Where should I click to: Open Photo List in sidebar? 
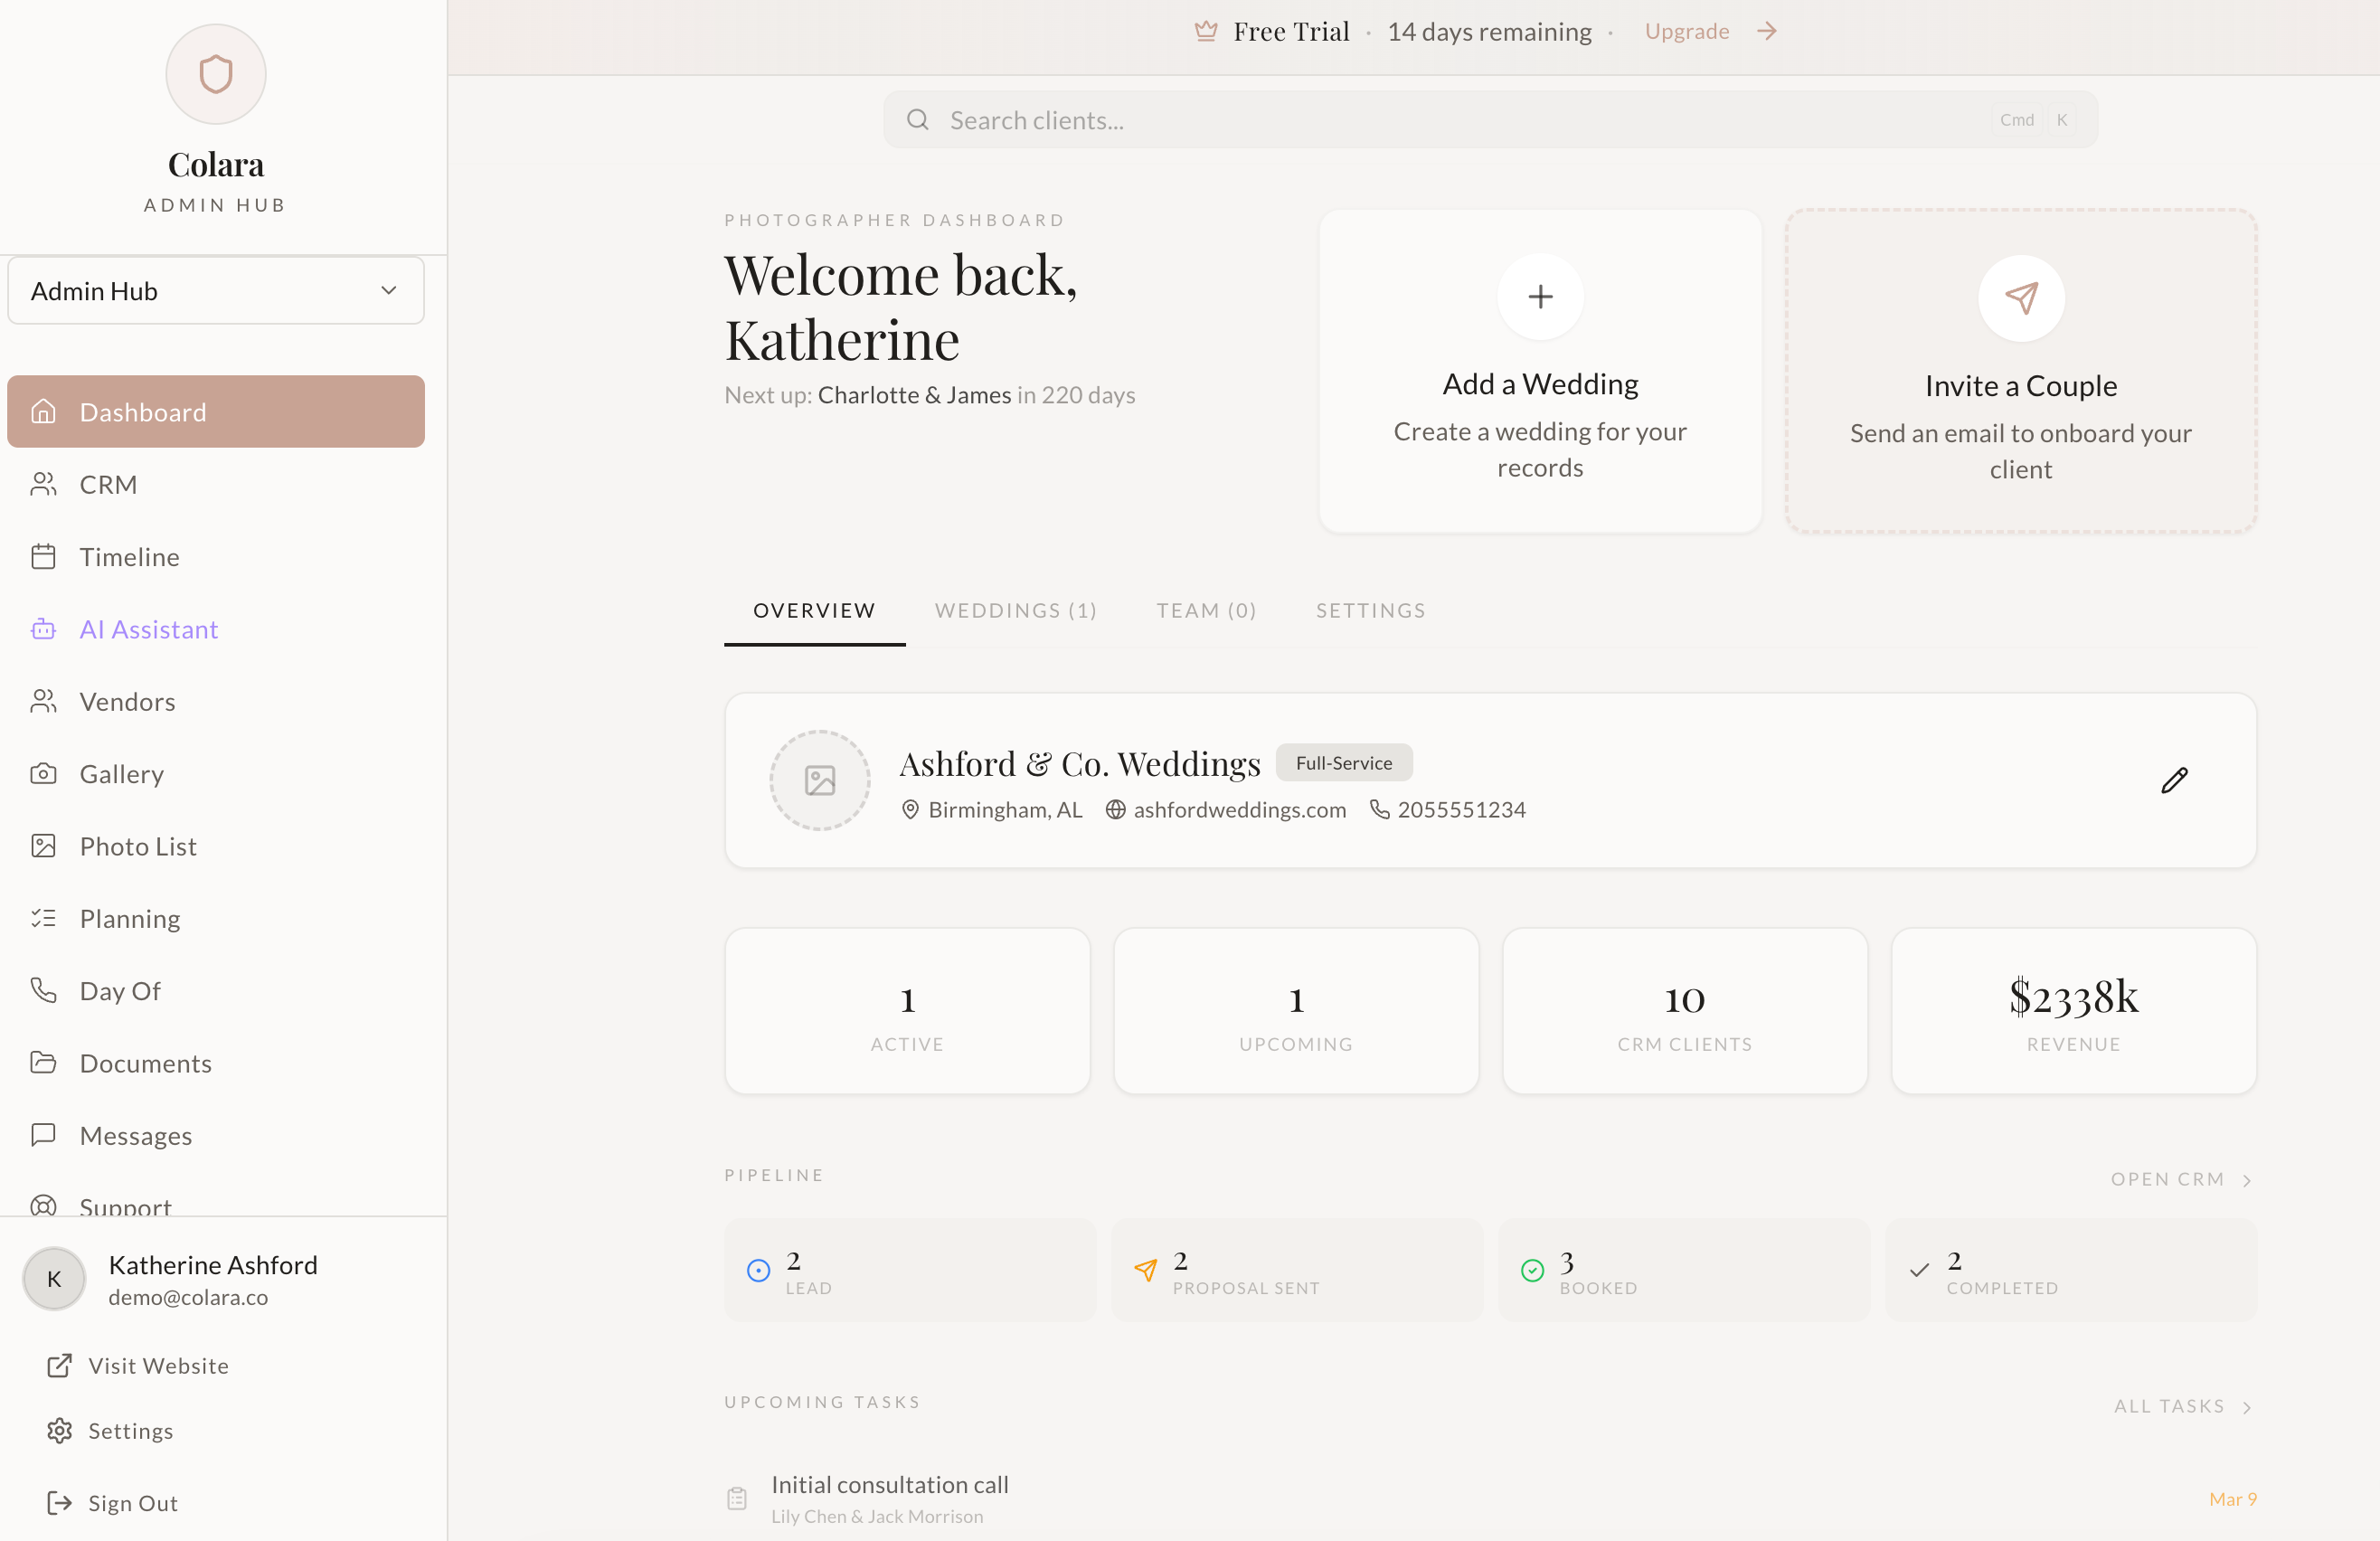pyautogui.click(x=216, y=846)
